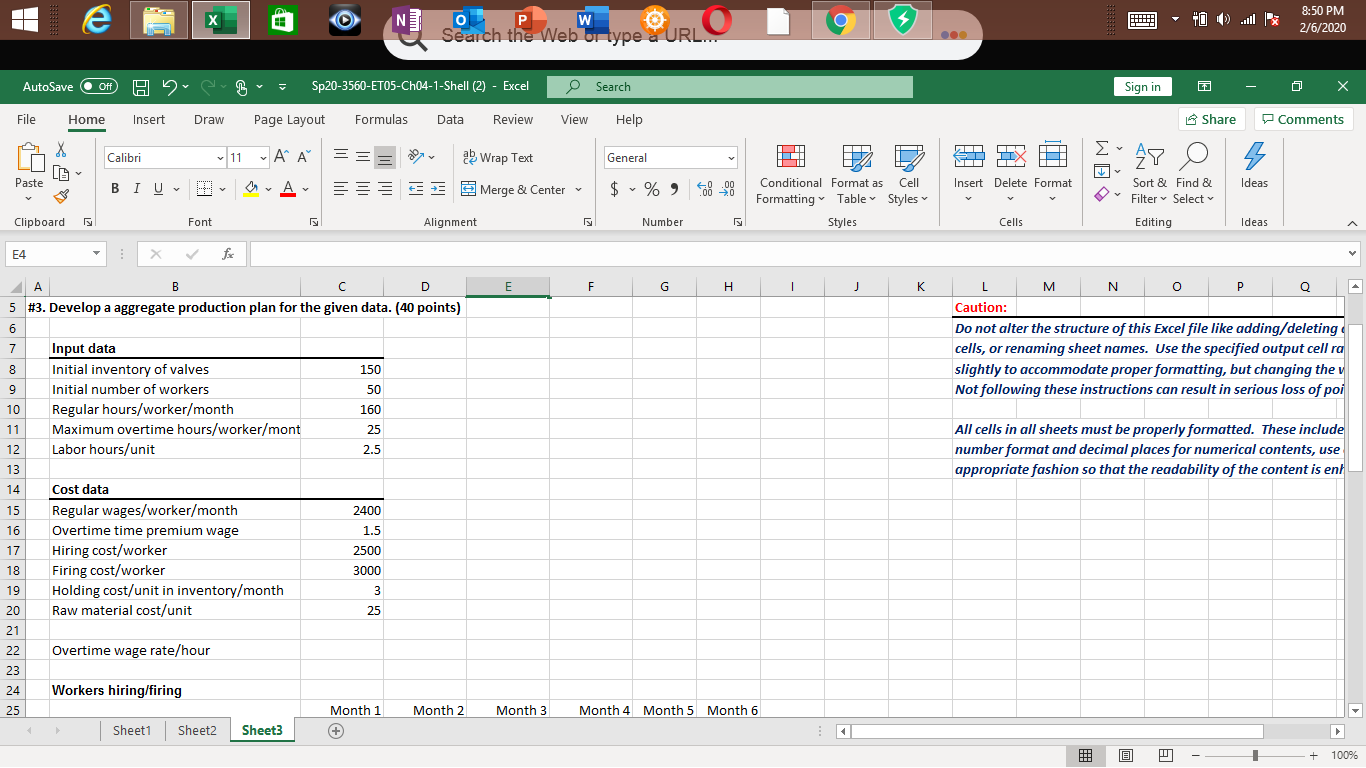The height and width of the screenshot is (768, 1366).
Task: Select the Sheet1 worksheet tab
Action: coord(132,730)
